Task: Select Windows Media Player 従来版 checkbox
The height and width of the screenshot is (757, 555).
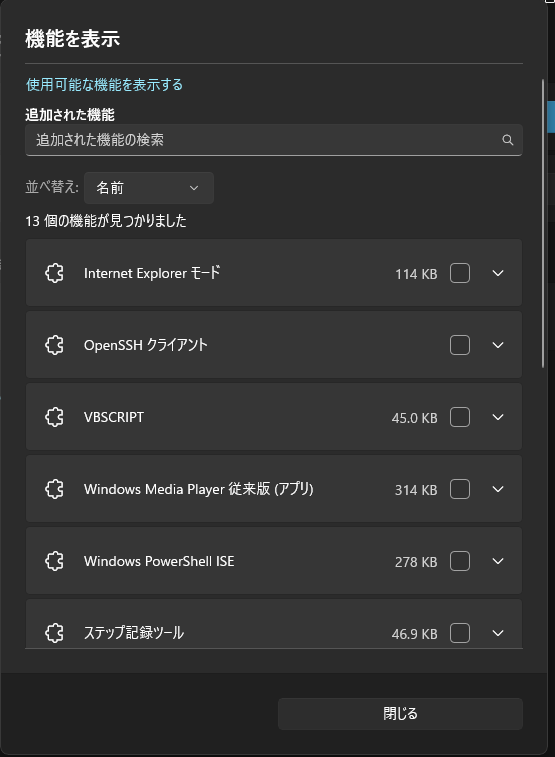Action: click(x=460, y=489)
